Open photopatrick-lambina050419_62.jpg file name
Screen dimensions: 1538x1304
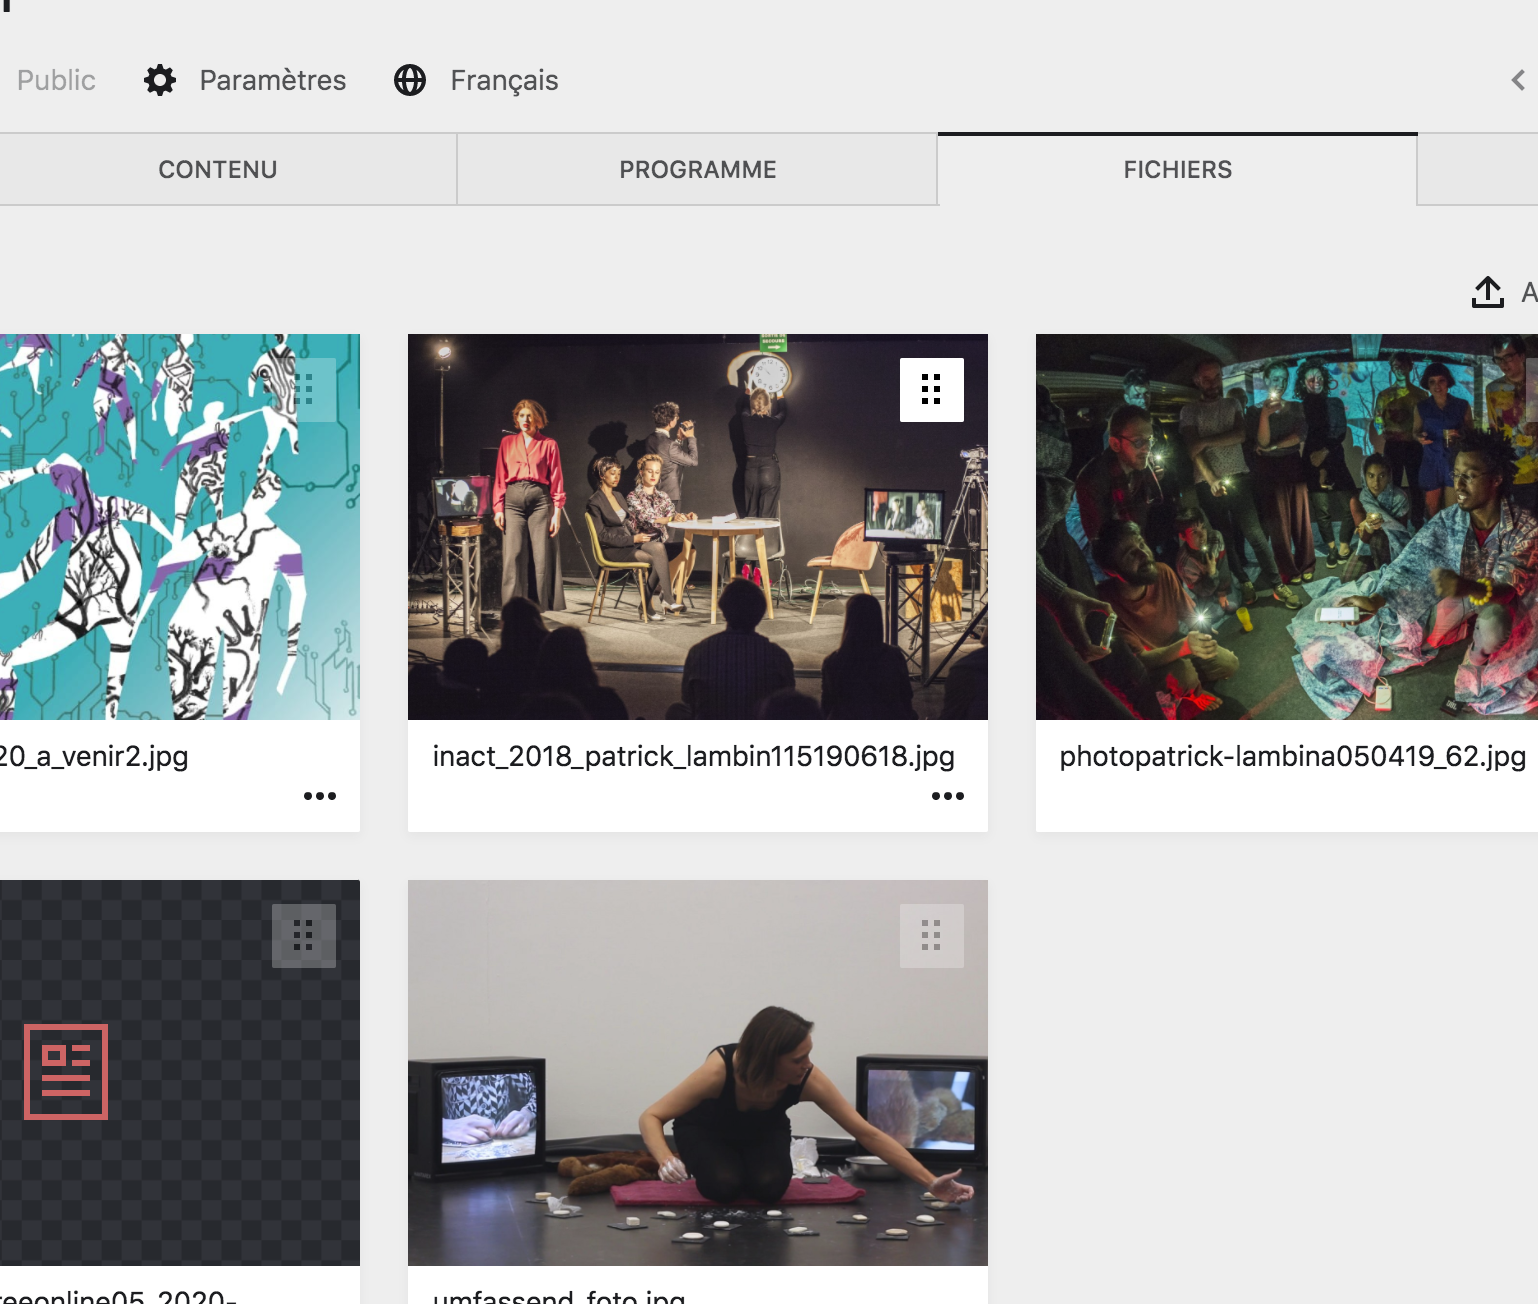tap(1292, 756)
